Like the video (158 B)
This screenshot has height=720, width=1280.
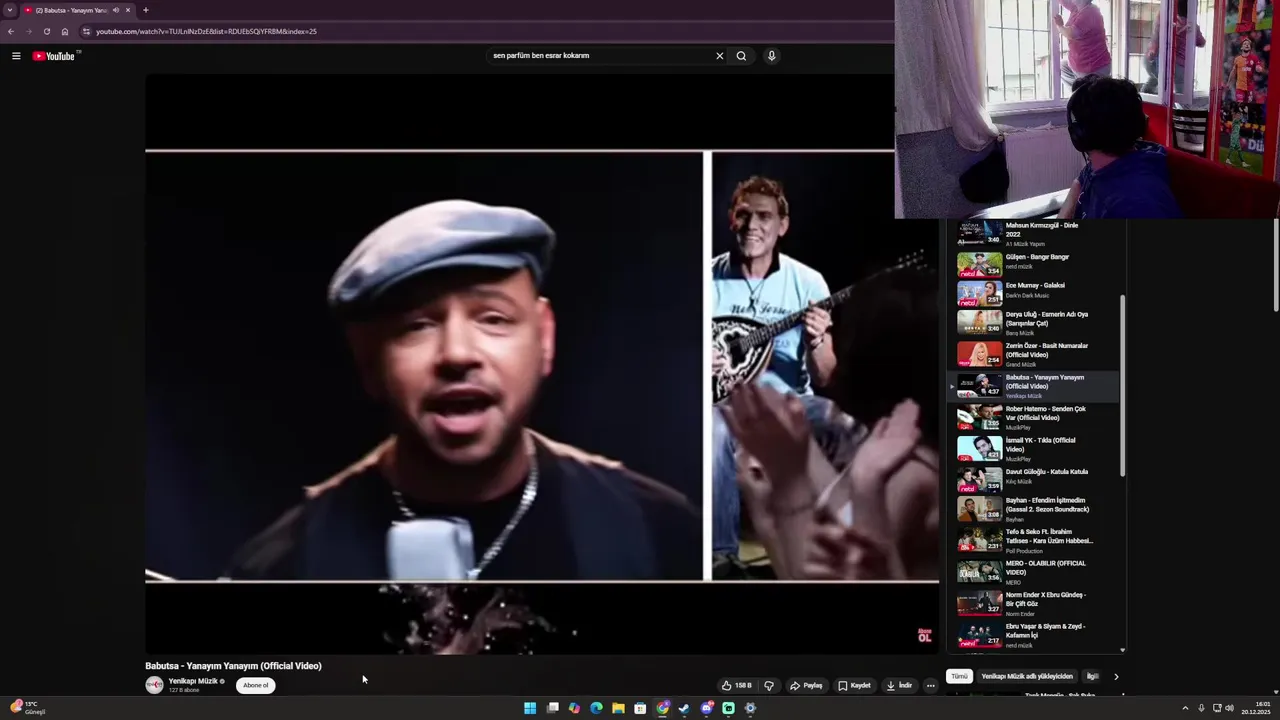click(x=737, y=686)
